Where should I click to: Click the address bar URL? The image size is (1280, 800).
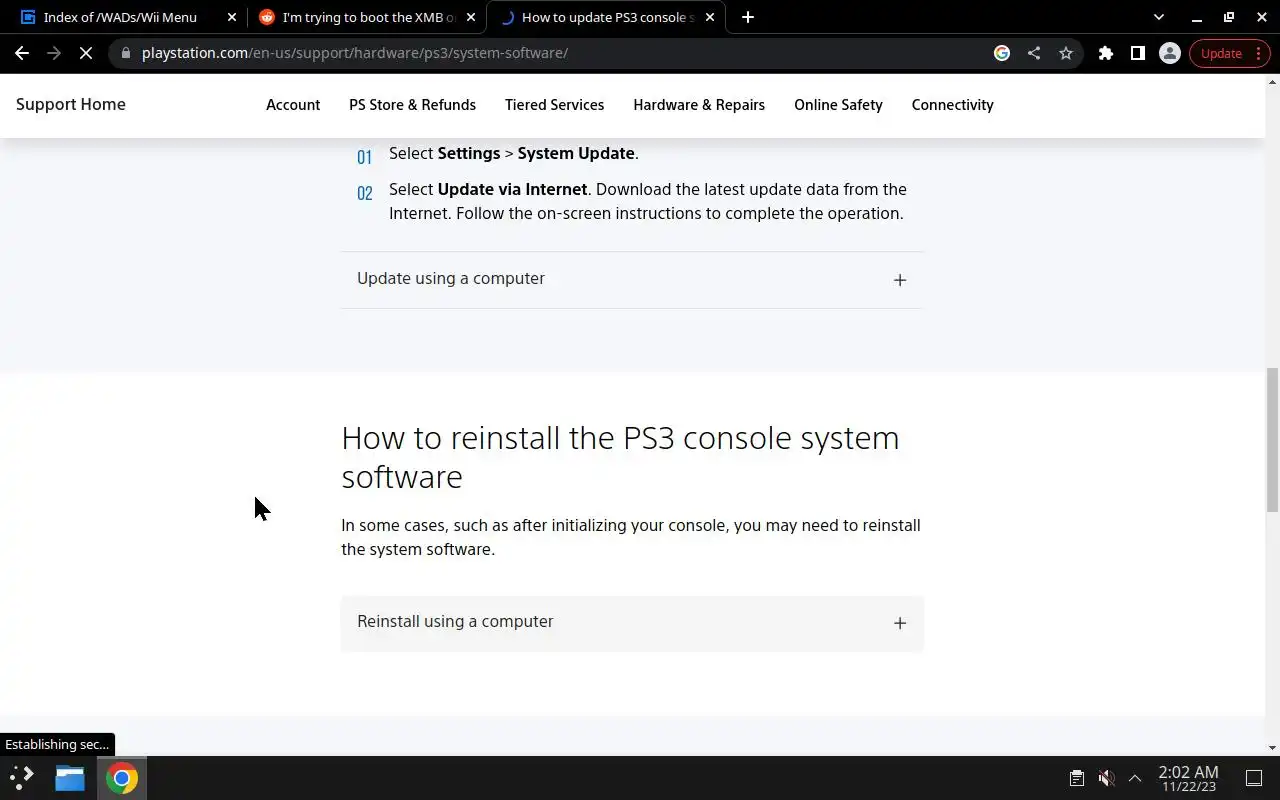355,53
